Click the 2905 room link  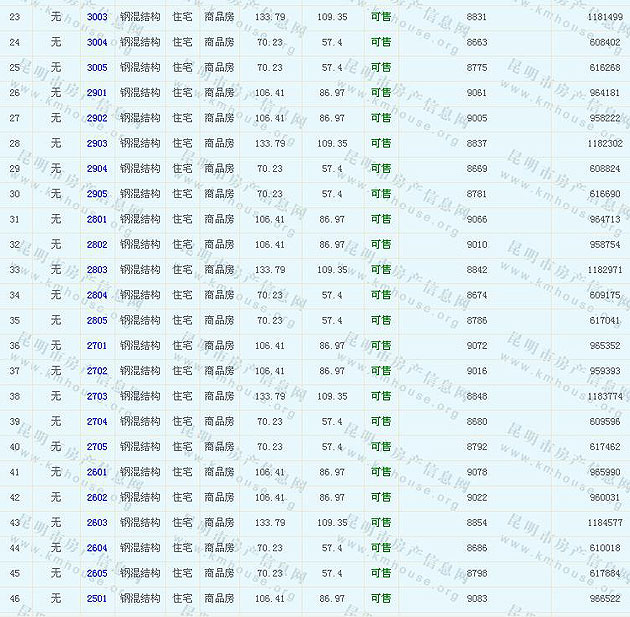(x=97, y=194)
